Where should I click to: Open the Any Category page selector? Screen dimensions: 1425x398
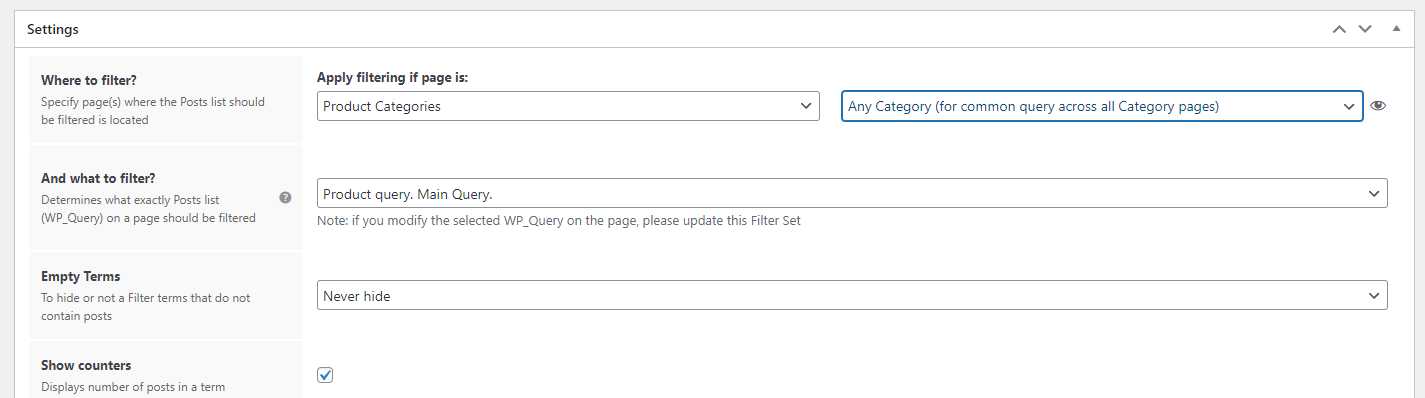click(x=1102, y=106)
